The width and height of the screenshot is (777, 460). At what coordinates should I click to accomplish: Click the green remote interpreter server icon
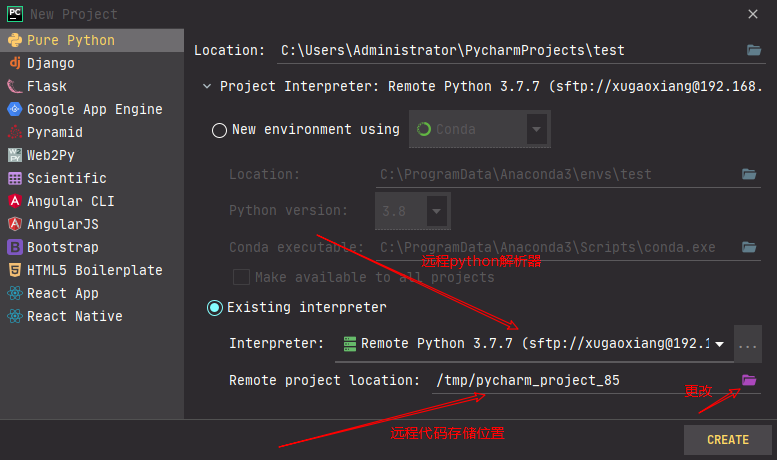[350, 344]
